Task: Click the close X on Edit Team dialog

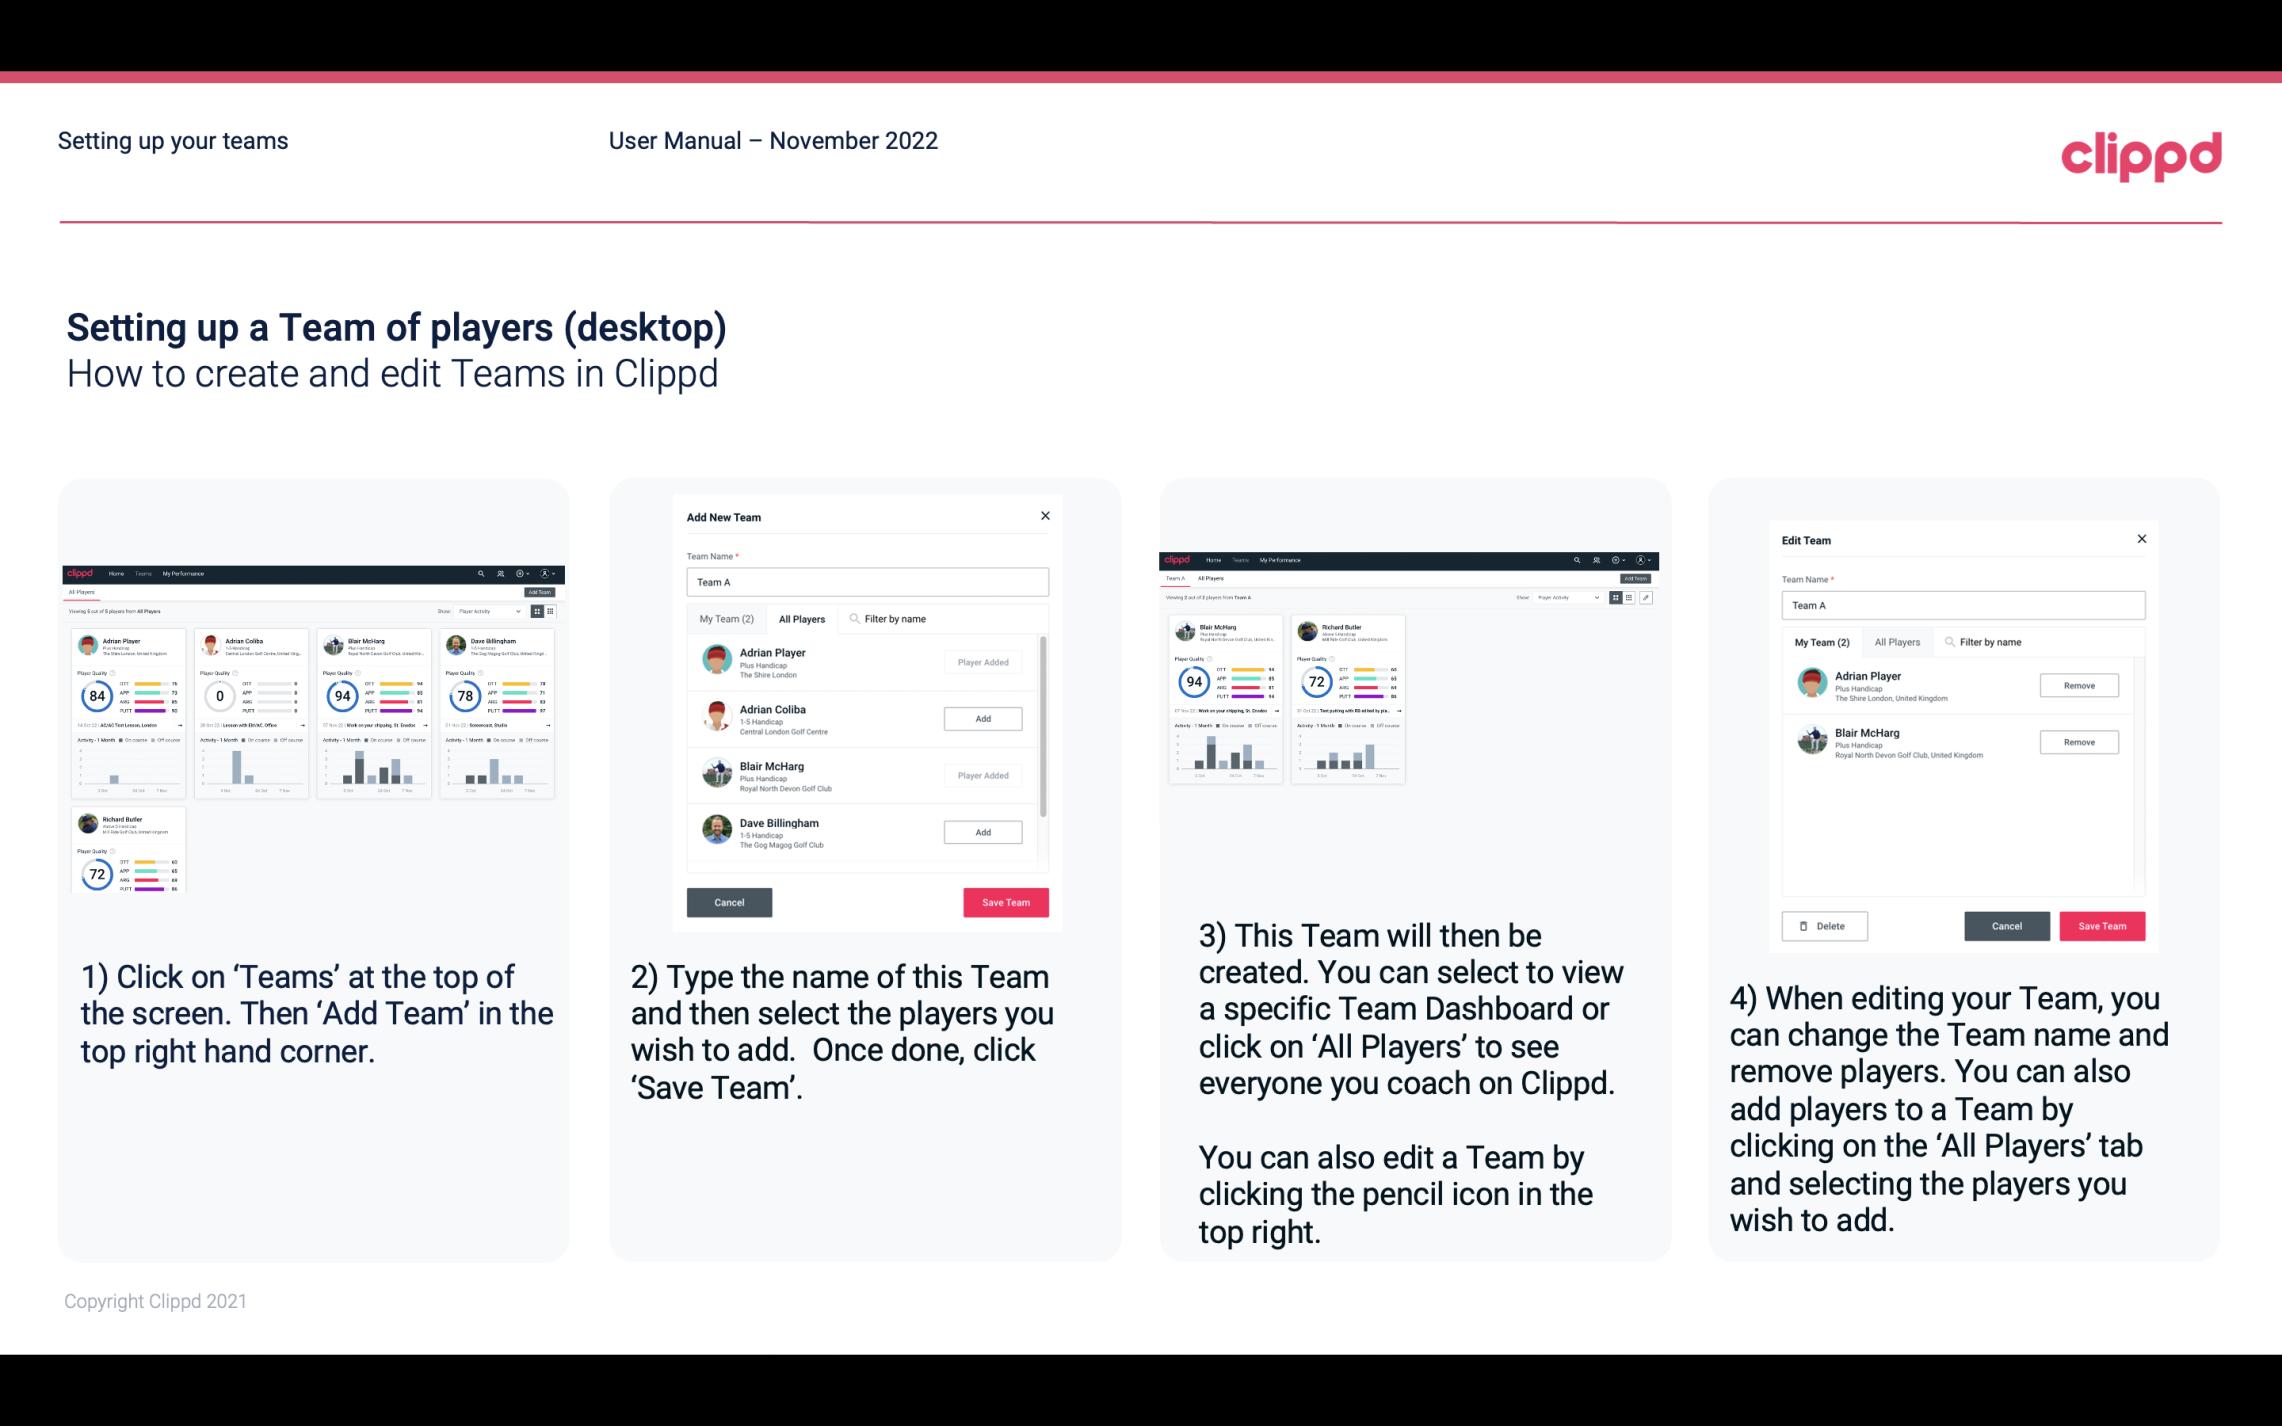Action: (x=2141, y=539)
